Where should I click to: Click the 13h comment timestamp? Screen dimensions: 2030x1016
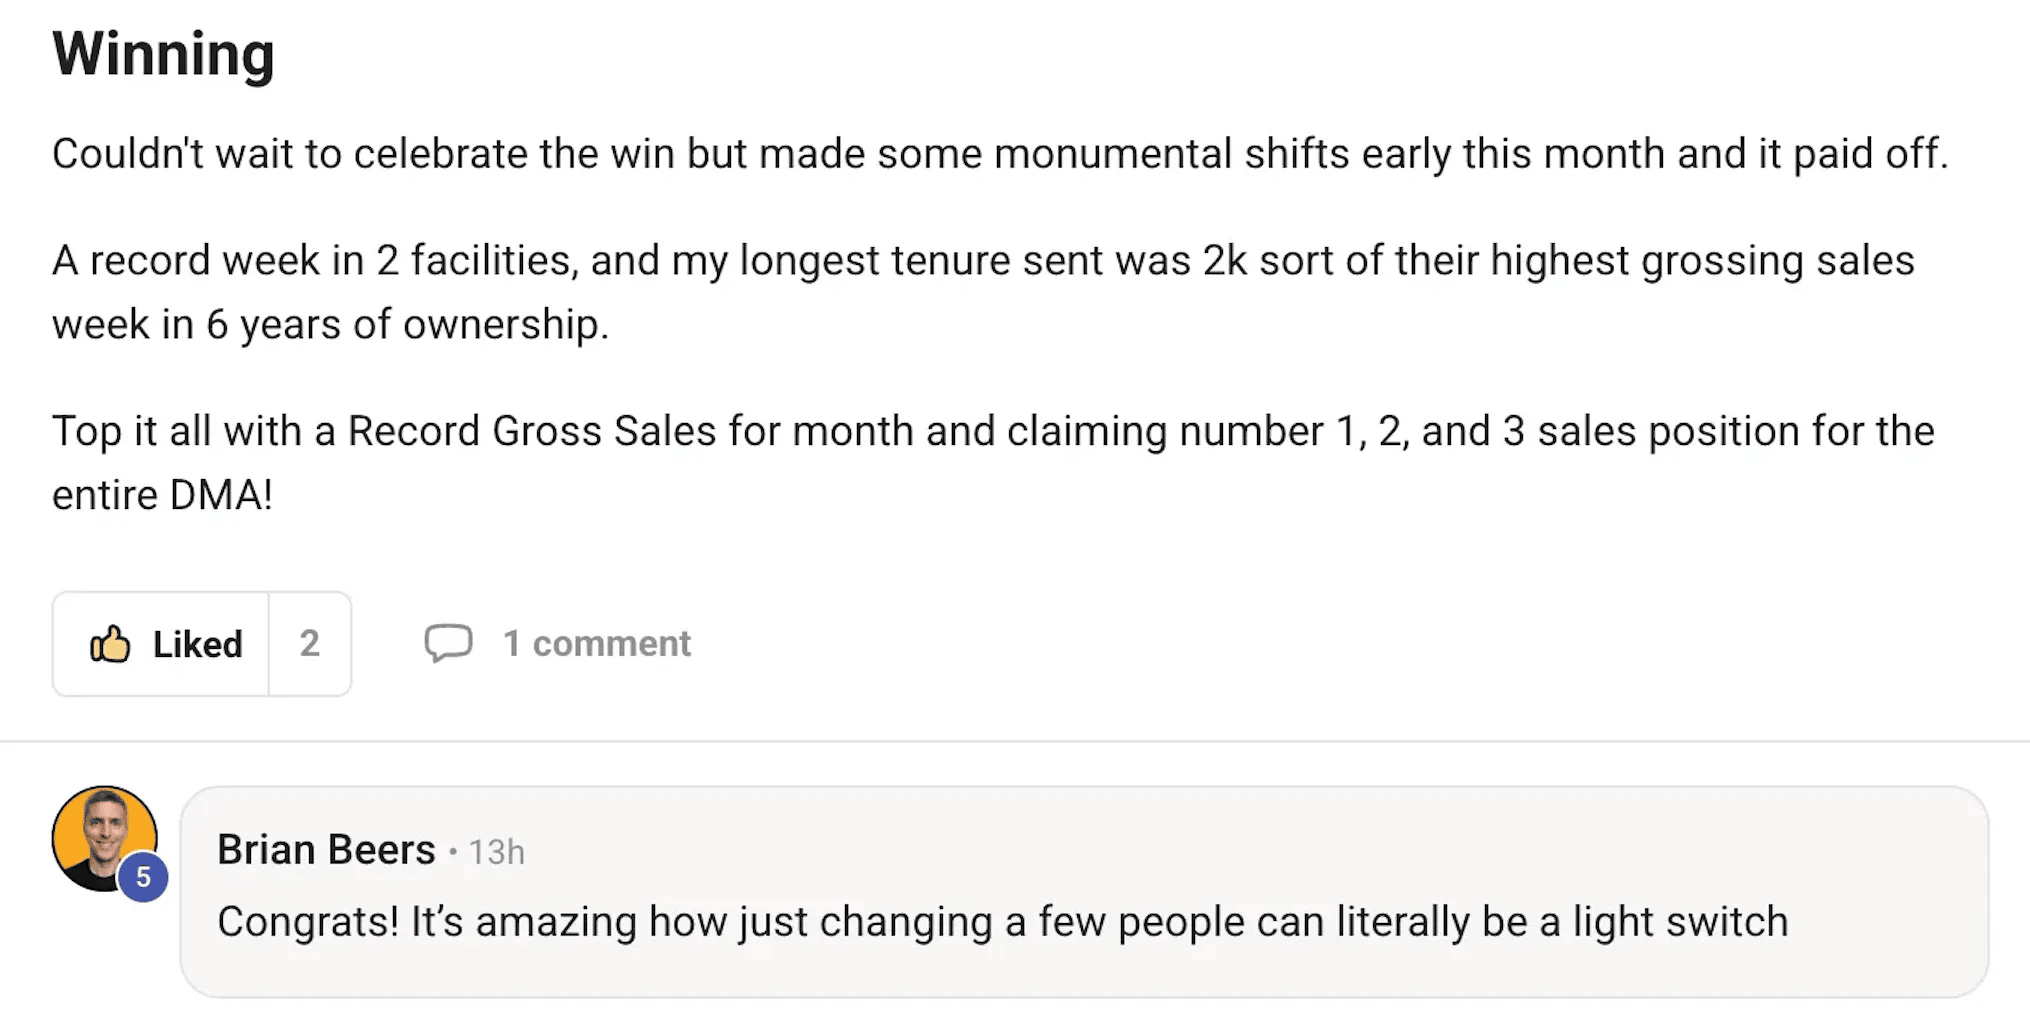coord(496,852)
